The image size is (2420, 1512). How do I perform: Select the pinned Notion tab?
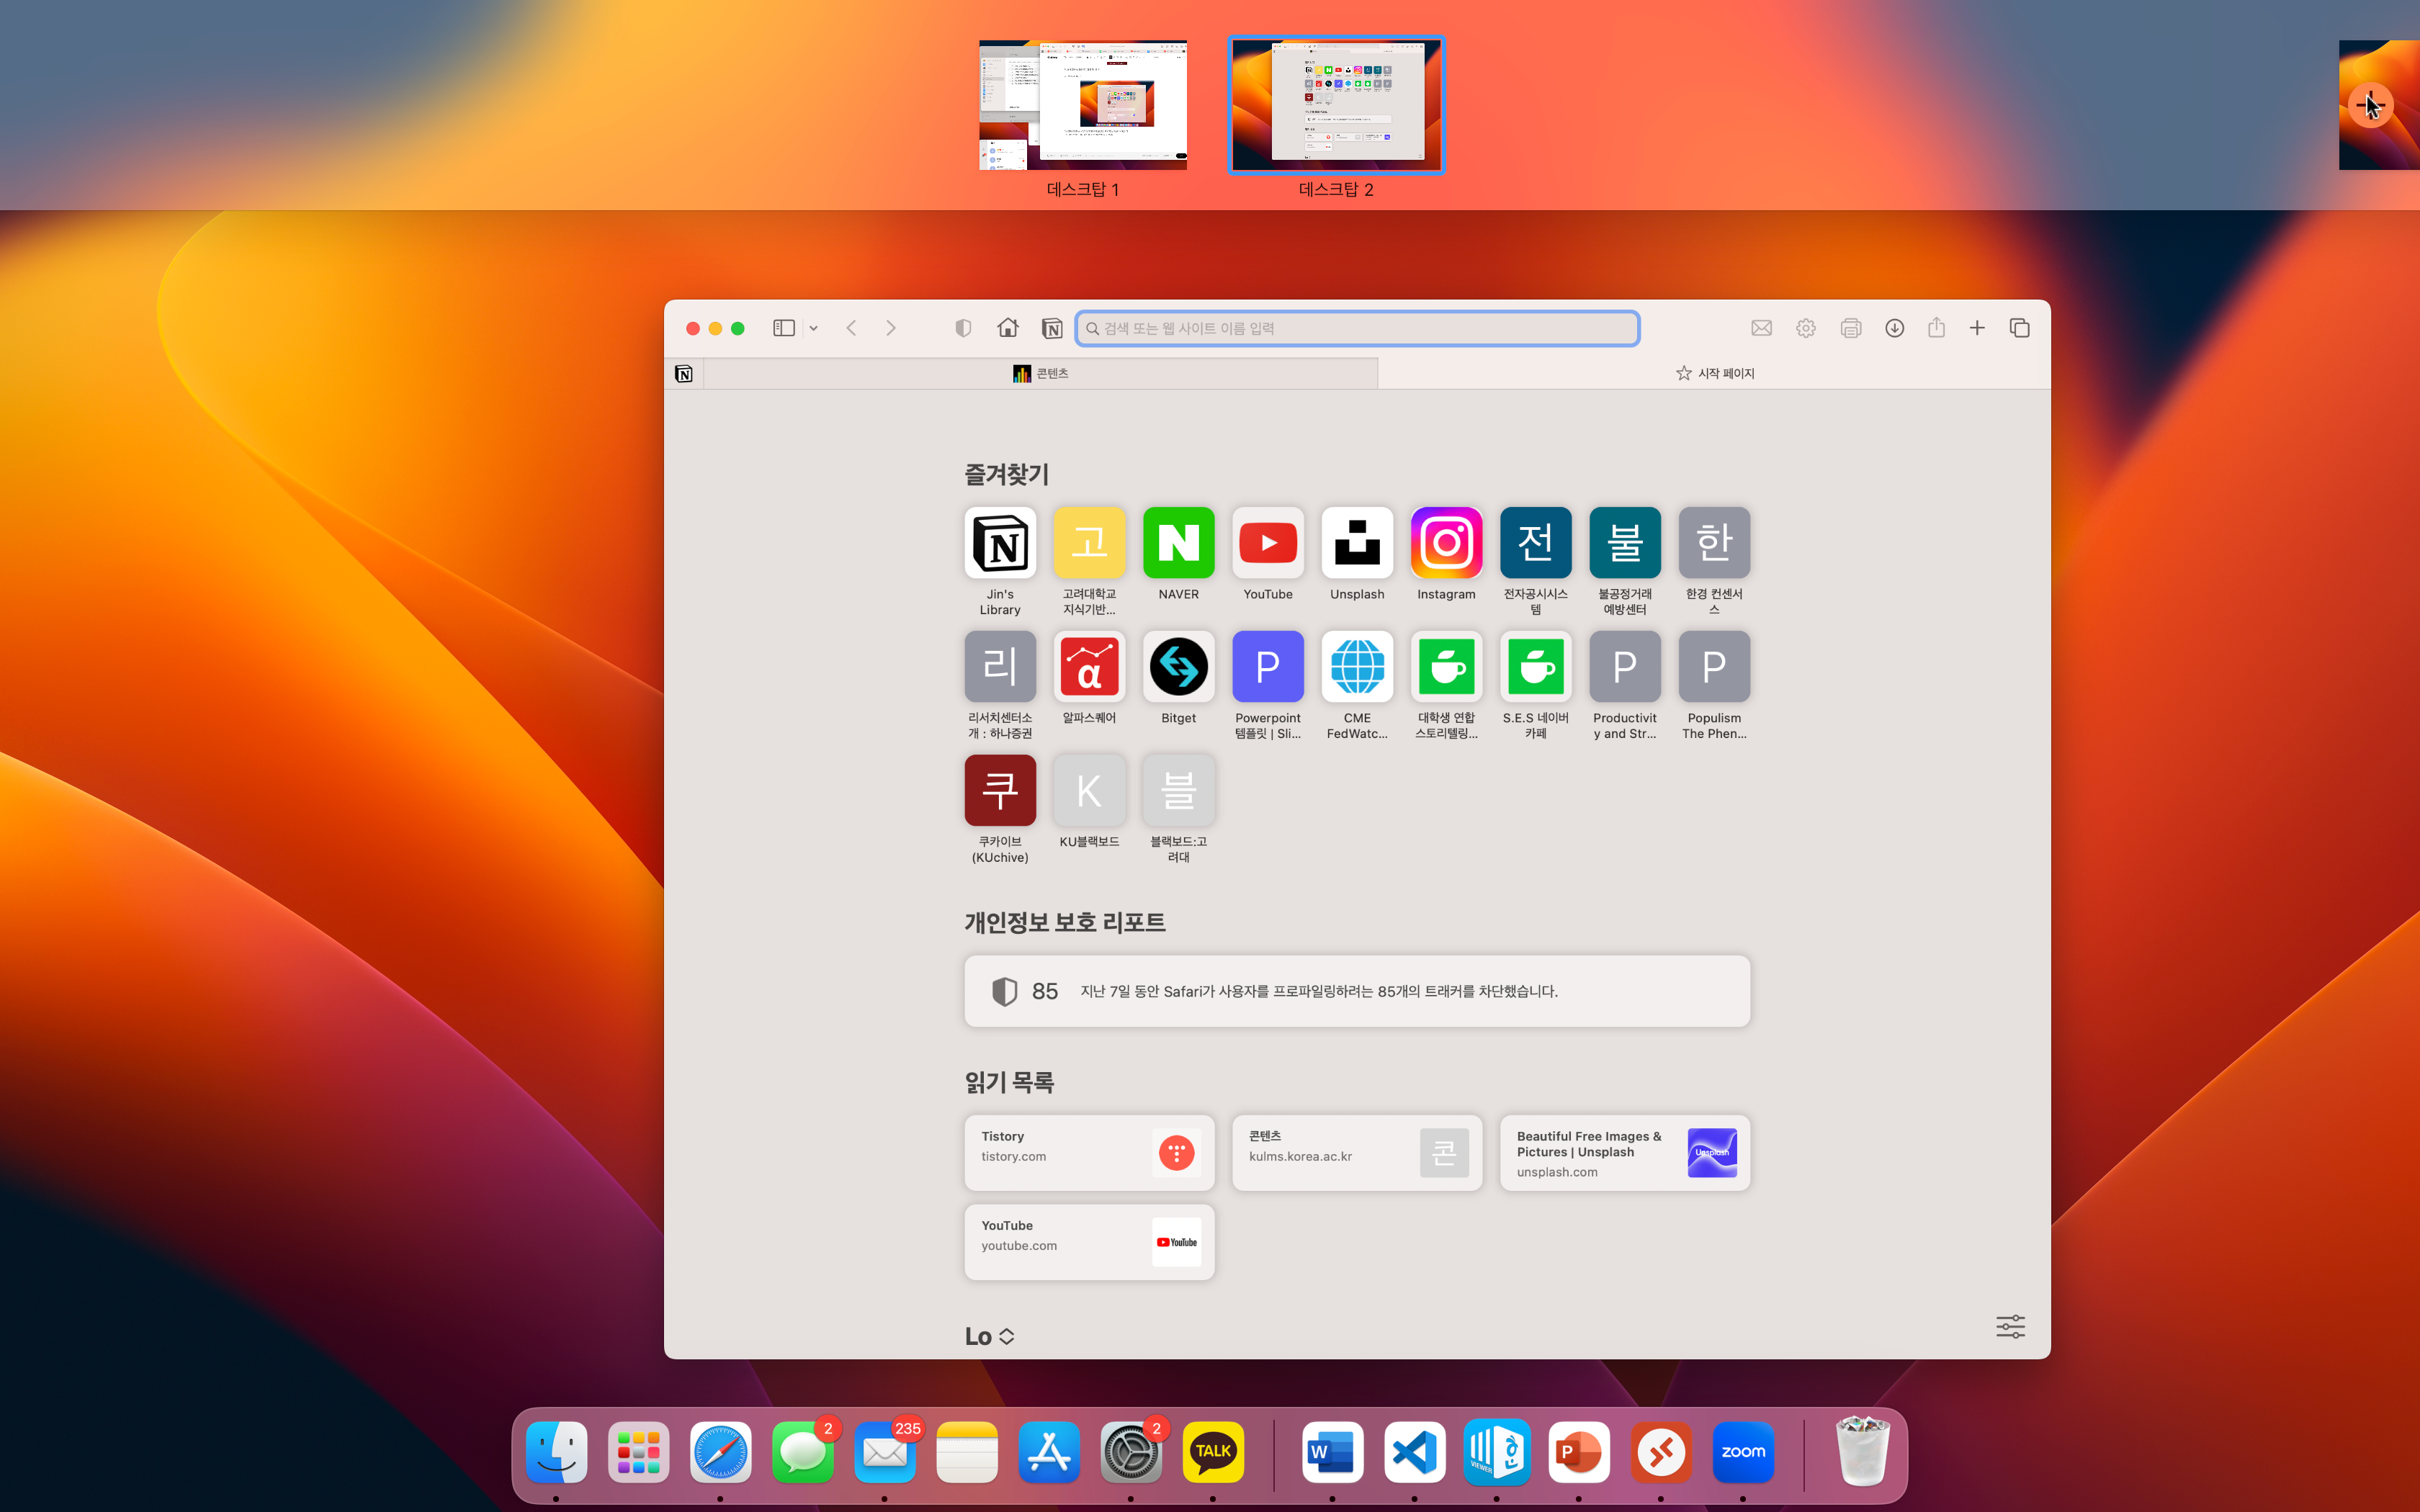pos(684,373)
